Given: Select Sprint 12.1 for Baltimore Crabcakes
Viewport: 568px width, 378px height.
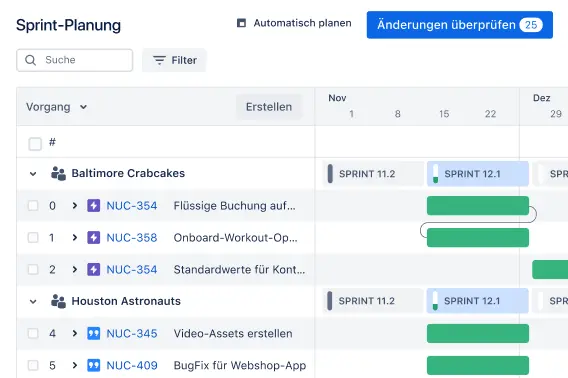Looking at the screenshot, I should [478, 174].
